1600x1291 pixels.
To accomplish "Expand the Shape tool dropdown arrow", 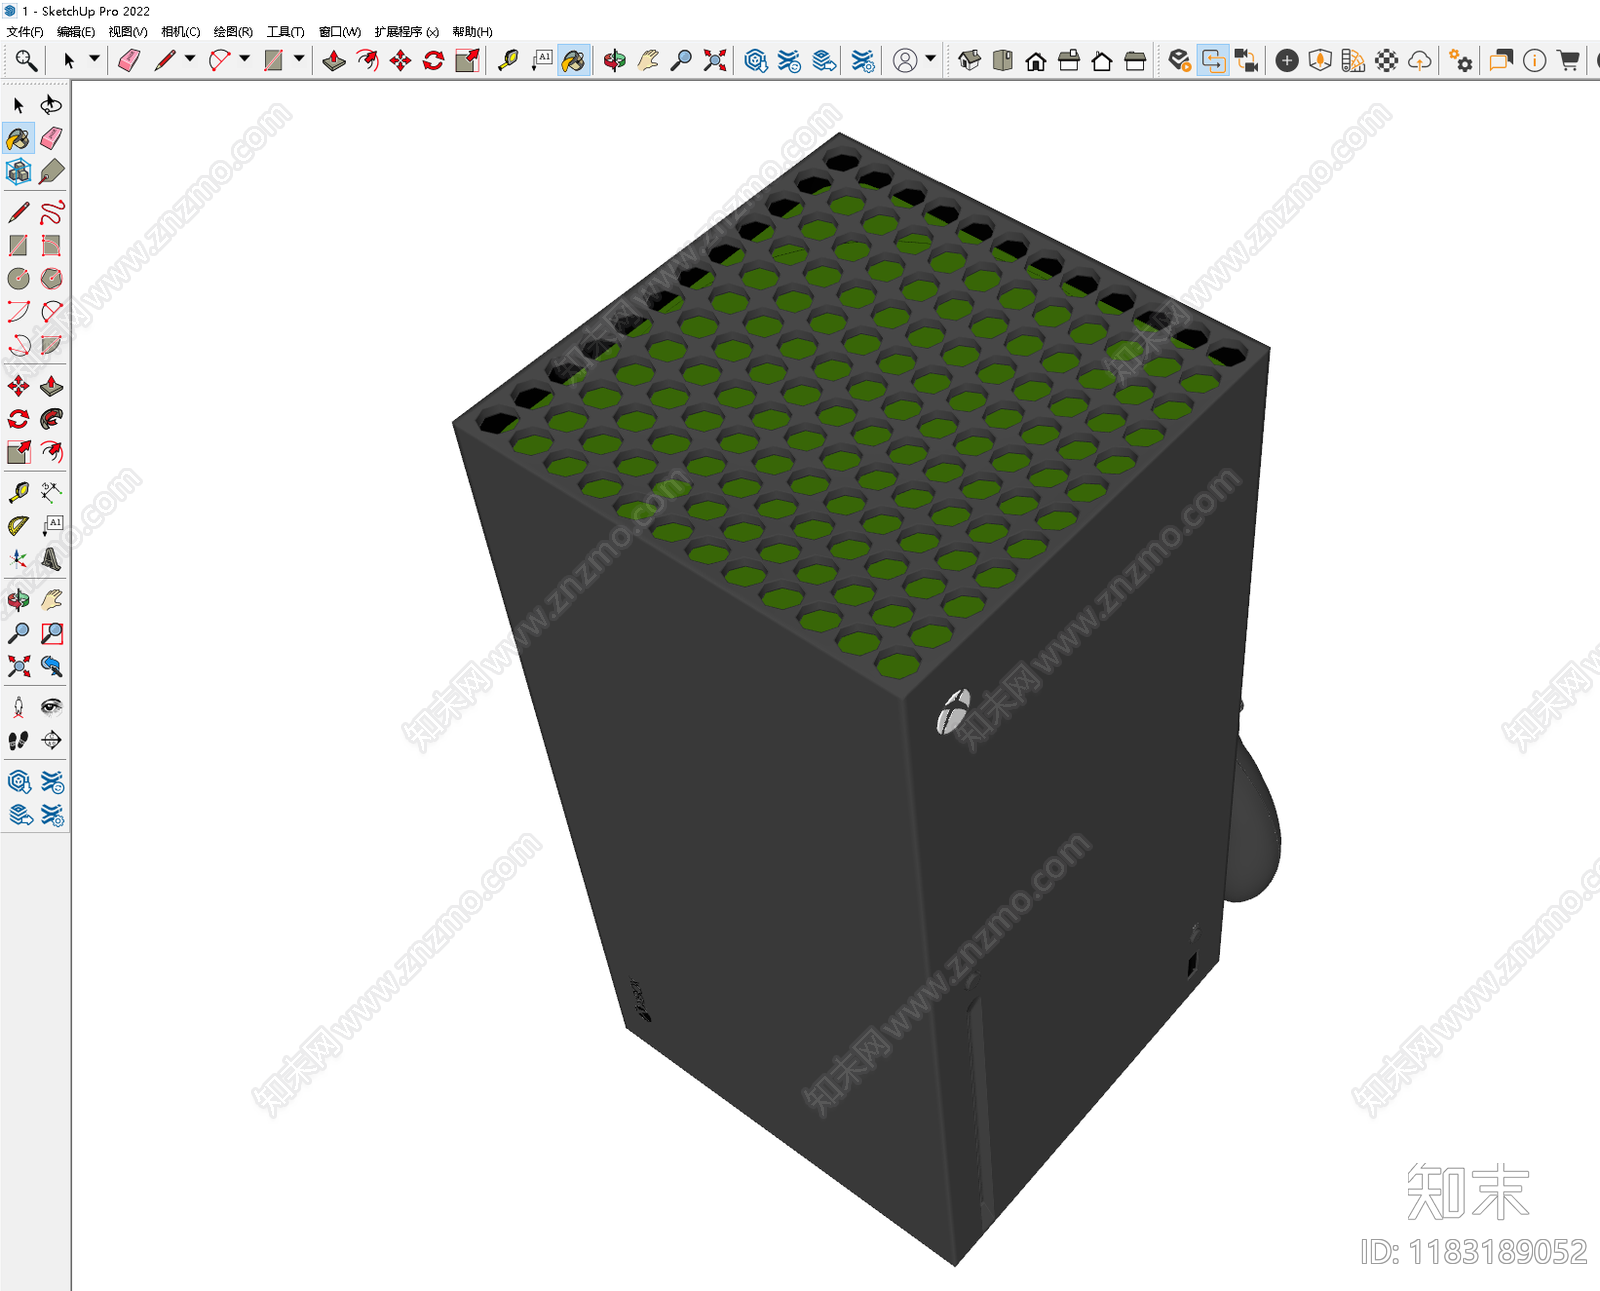I will [x=299, y=59].
